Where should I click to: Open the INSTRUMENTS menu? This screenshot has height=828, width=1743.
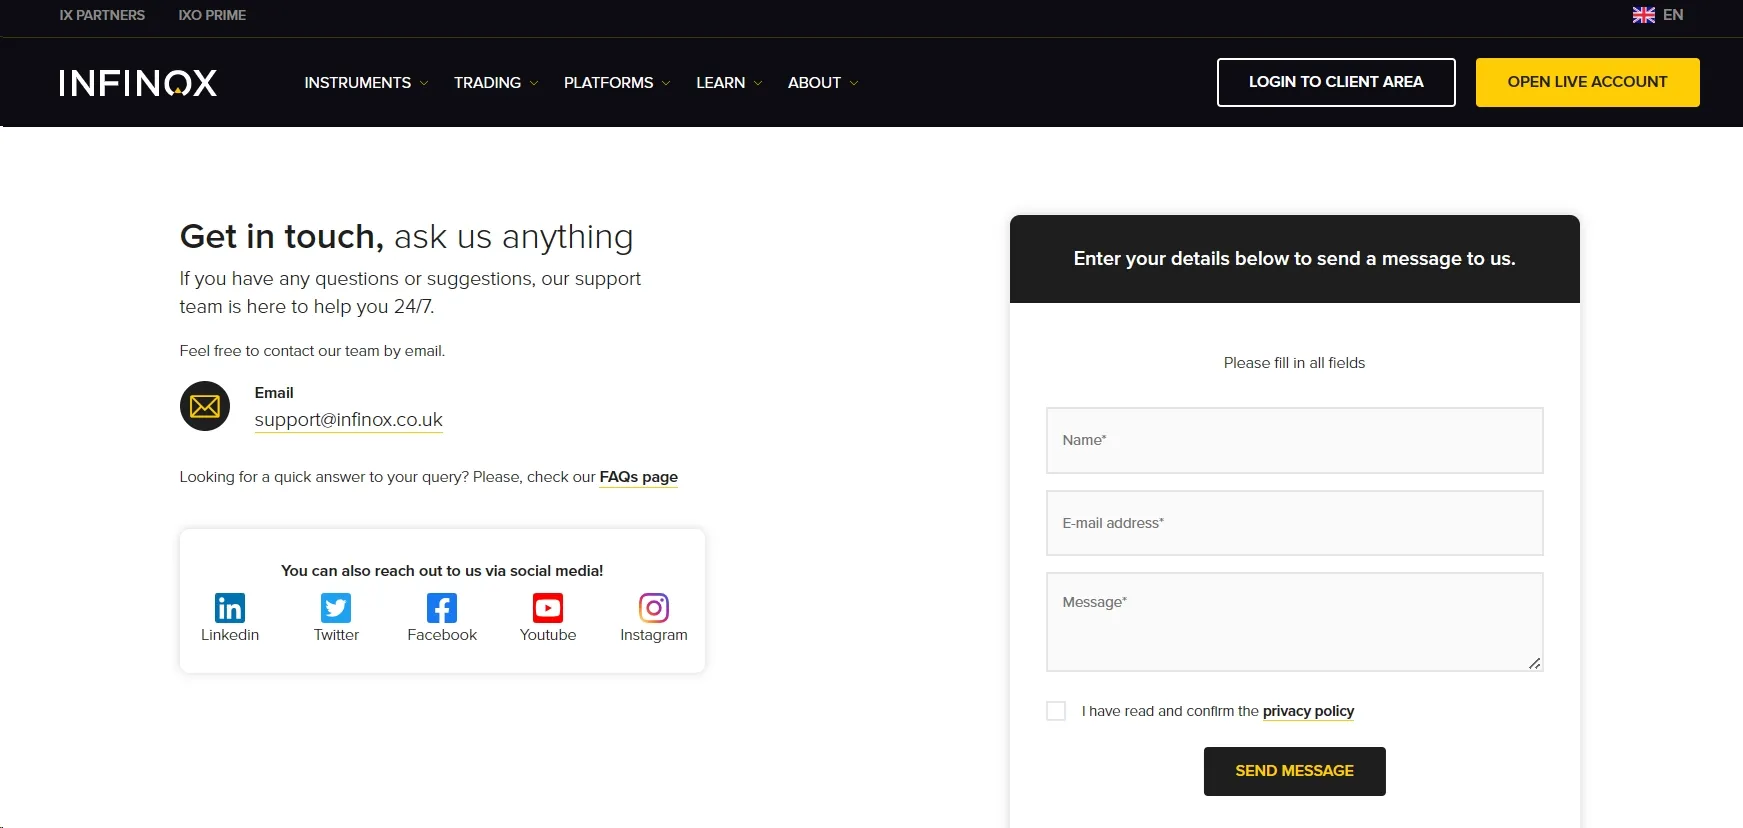pos(358,83)
